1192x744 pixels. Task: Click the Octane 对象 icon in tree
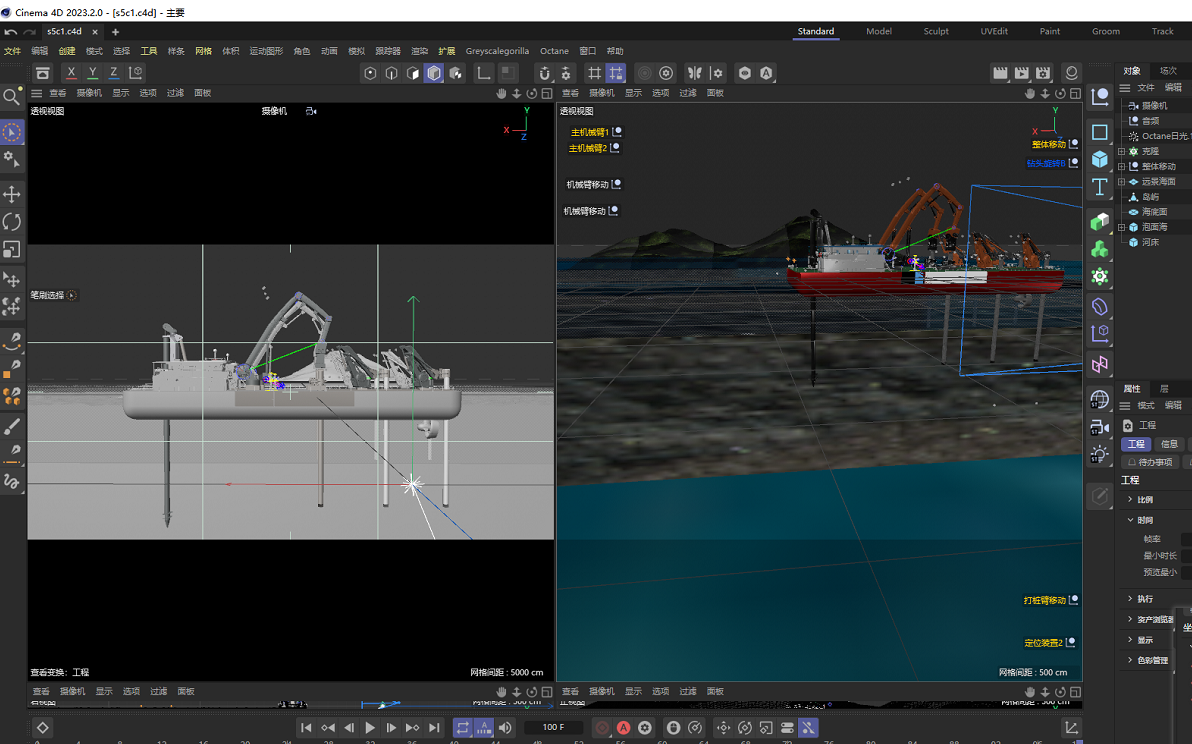pos(1133,136)
